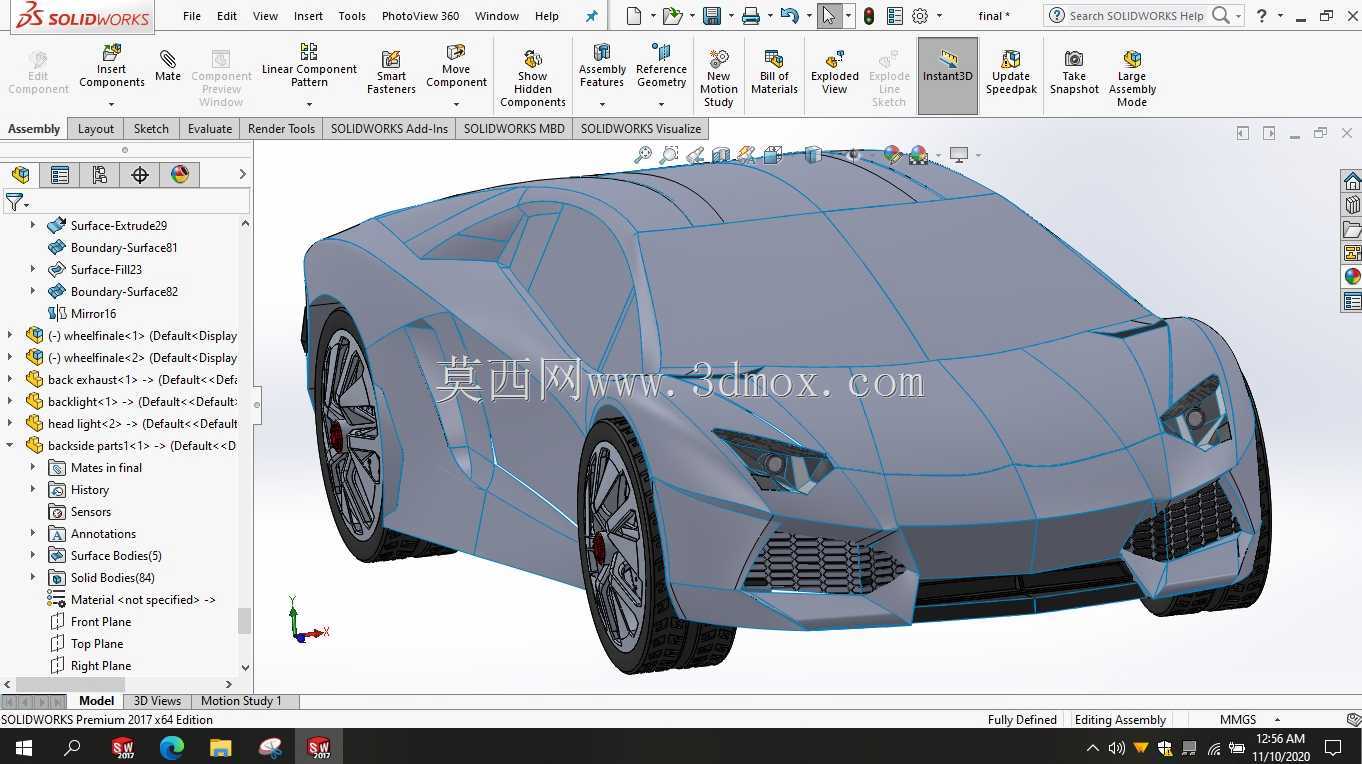Click the Undo arrow icon
1362x764 pixels.
pos(789,16)
